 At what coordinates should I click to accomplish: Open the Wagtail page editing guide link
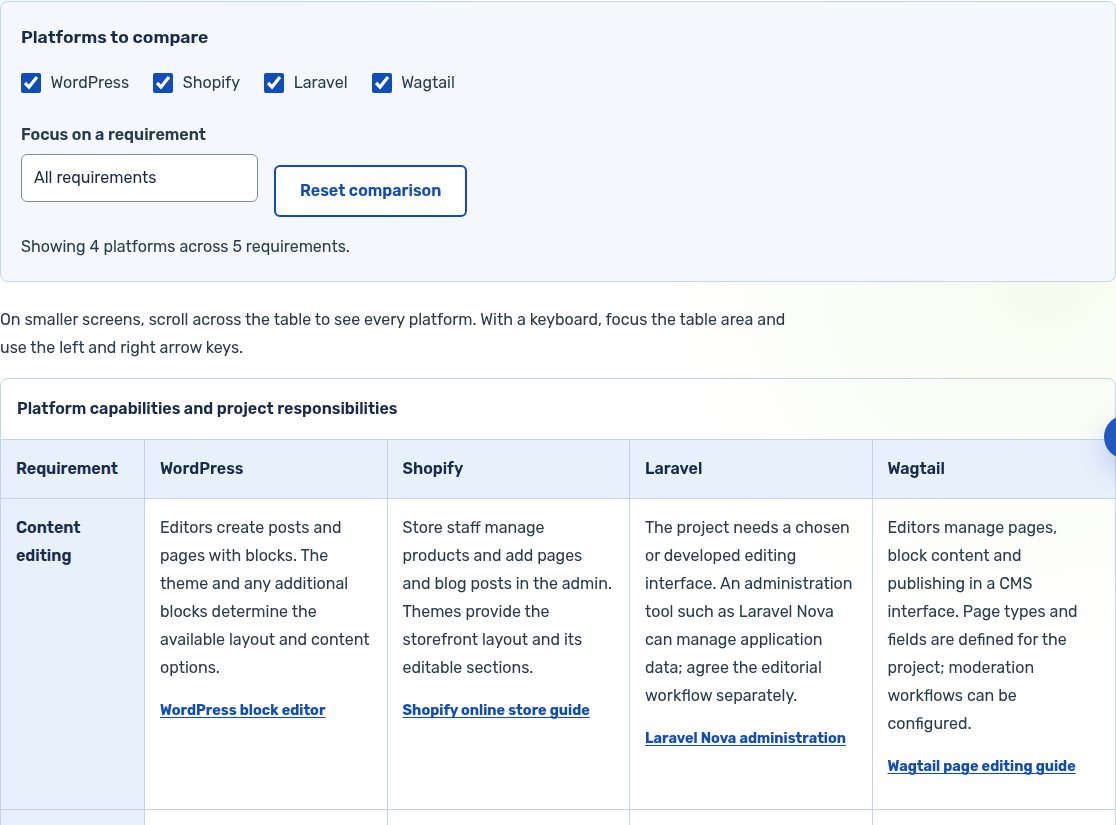click(981, 766)
